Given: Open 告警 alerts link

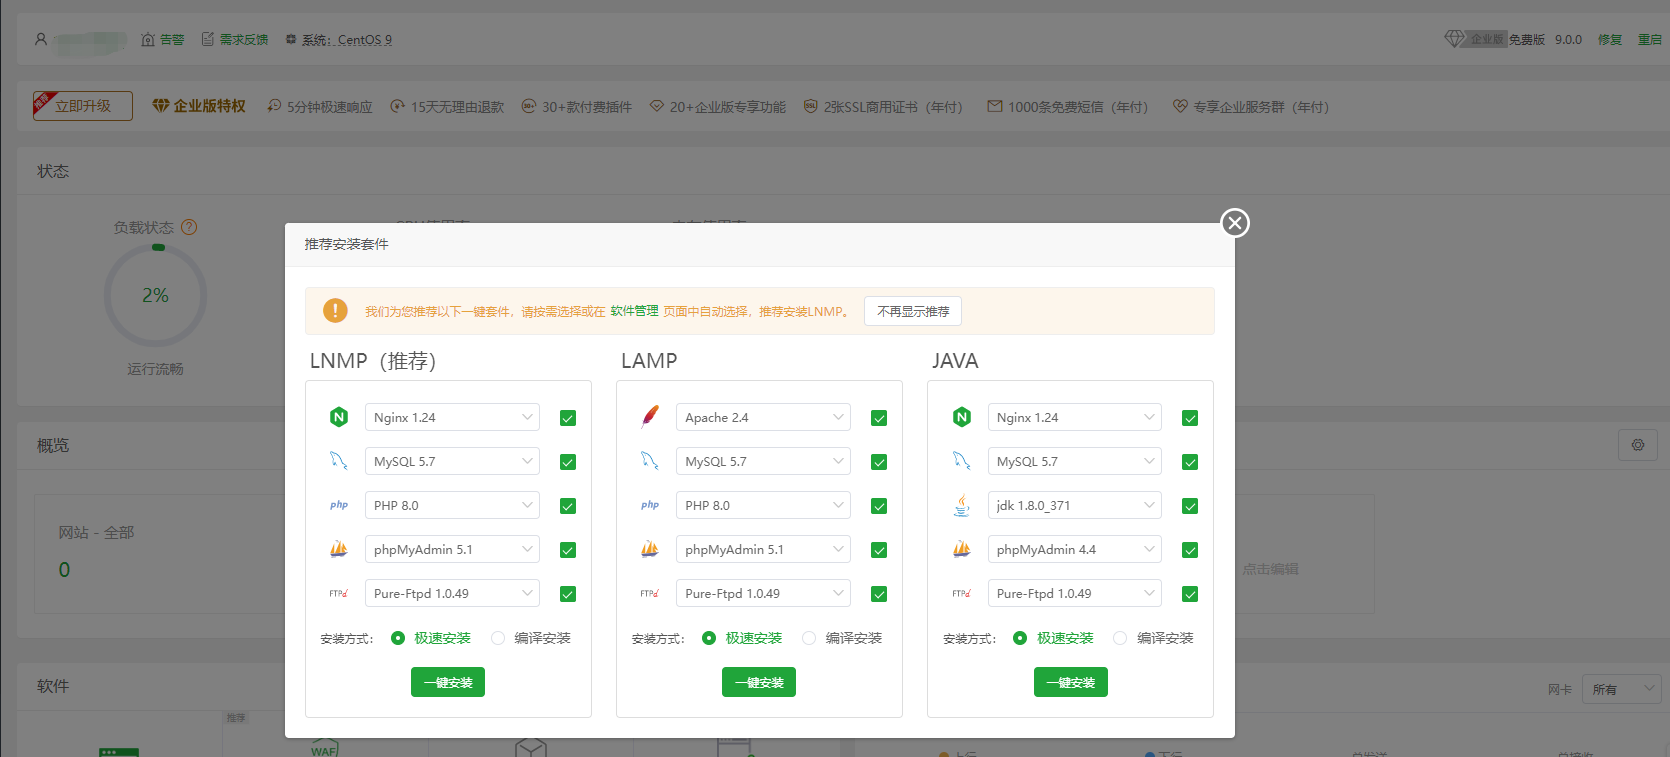Looking at the screenshot, I should 172,40.
